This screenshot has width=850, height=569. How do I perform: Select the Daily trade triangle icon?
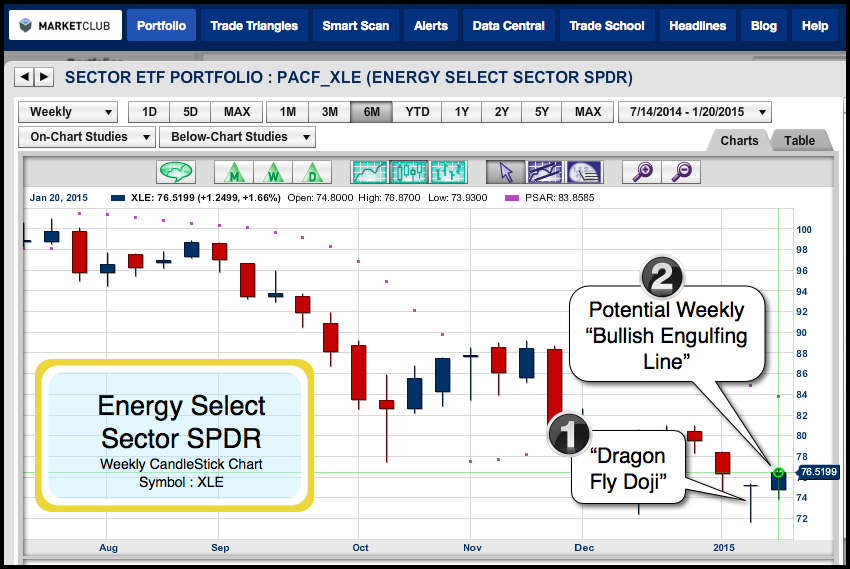click(x=312, y=171)
